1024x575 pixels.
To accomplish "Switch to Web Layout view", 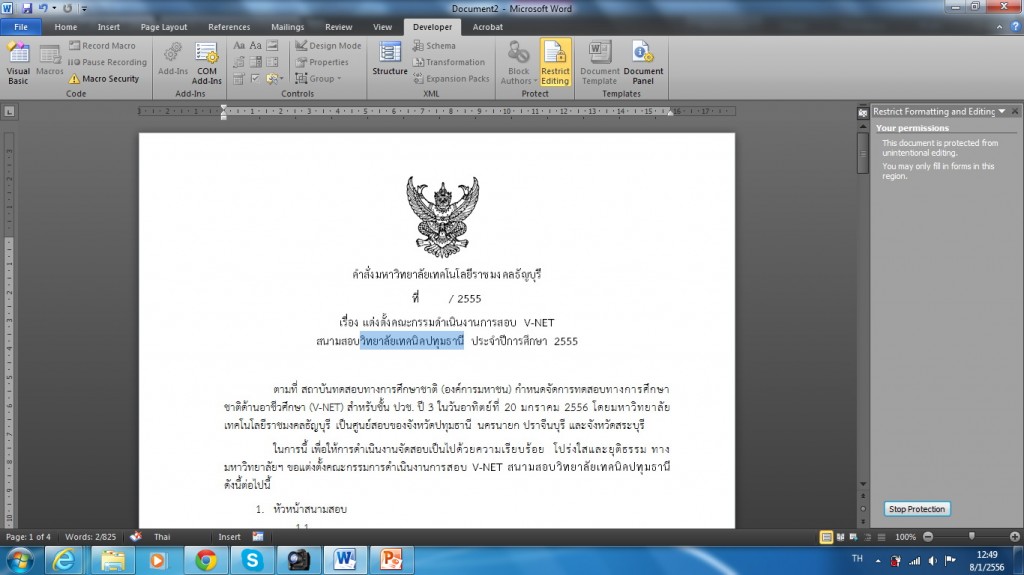I will click(x=854, y=537).
